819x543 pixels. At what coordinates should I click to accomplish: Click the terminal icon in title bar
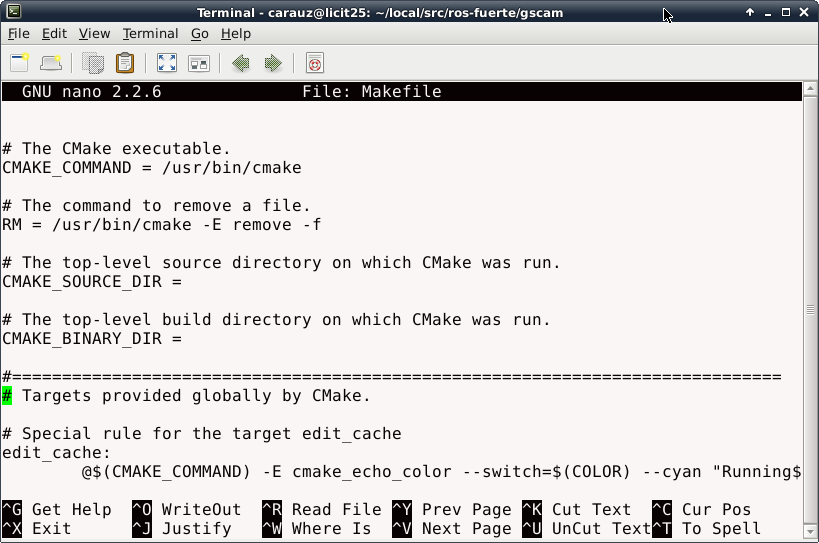pyautogui.click(x=12, y=12)
